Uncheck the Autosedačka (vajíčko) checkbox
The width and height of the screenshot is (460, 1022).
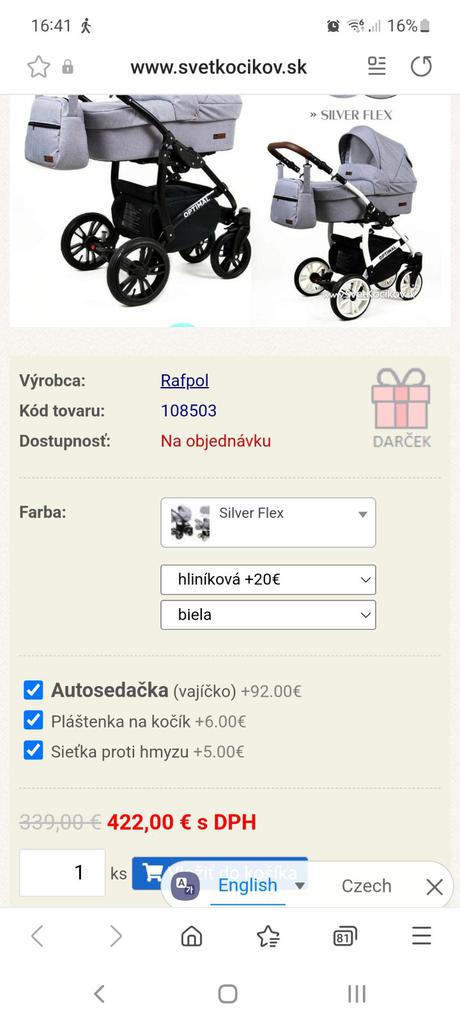tap(33, 690)
